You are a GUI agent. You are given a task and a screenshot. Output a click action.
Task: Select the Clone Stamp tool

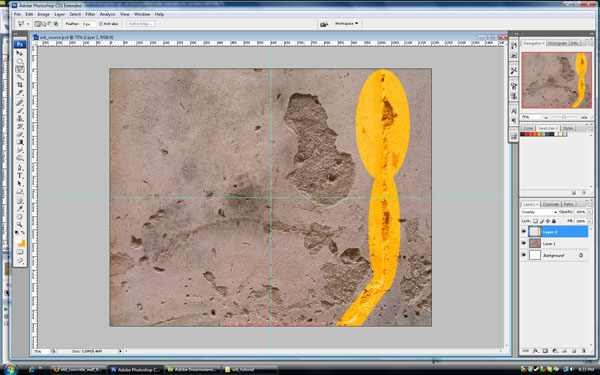point(20,119)
